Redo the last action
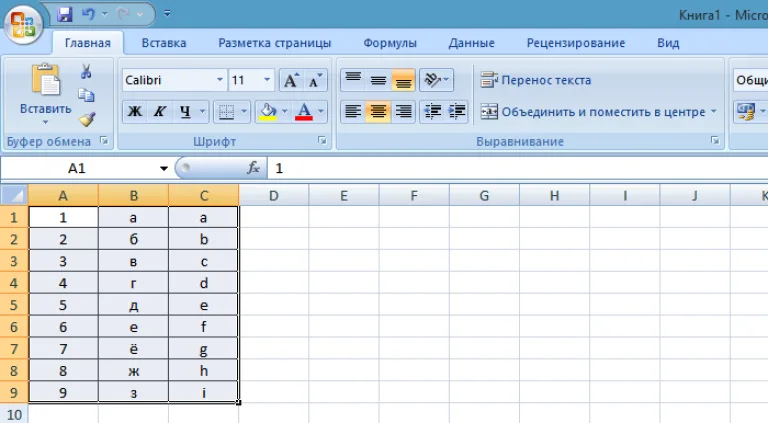This screenshot has width=768, height=423. coord(123,14)
